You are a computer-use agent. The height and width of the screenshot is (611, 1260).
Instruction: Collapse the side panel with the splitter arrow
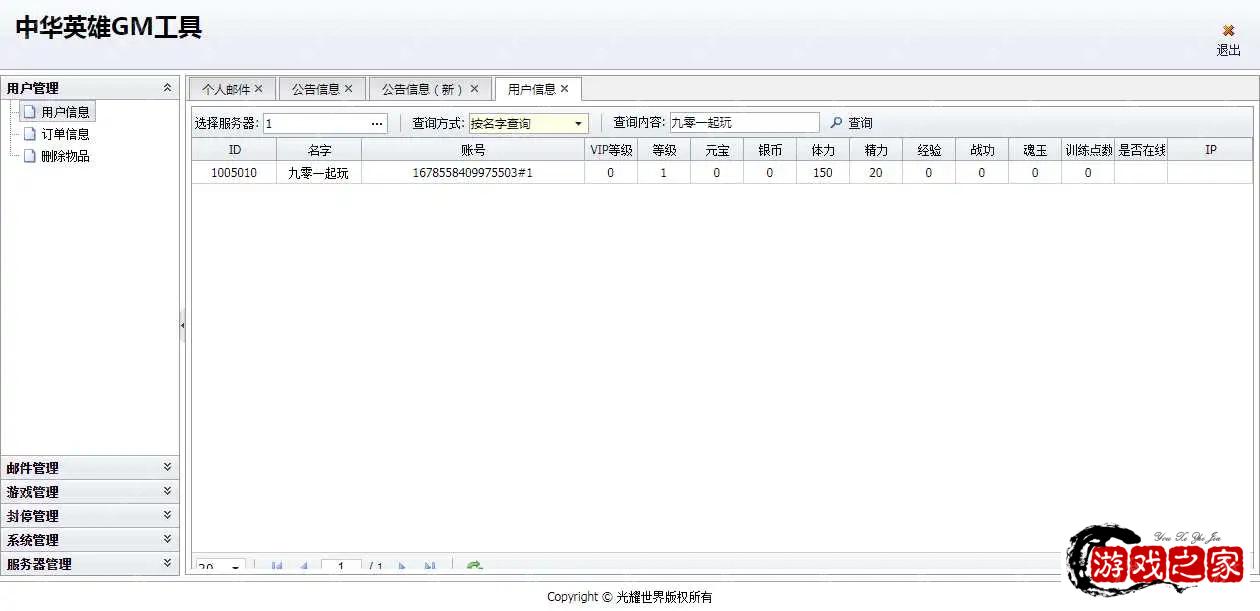(x=182, y=325)
